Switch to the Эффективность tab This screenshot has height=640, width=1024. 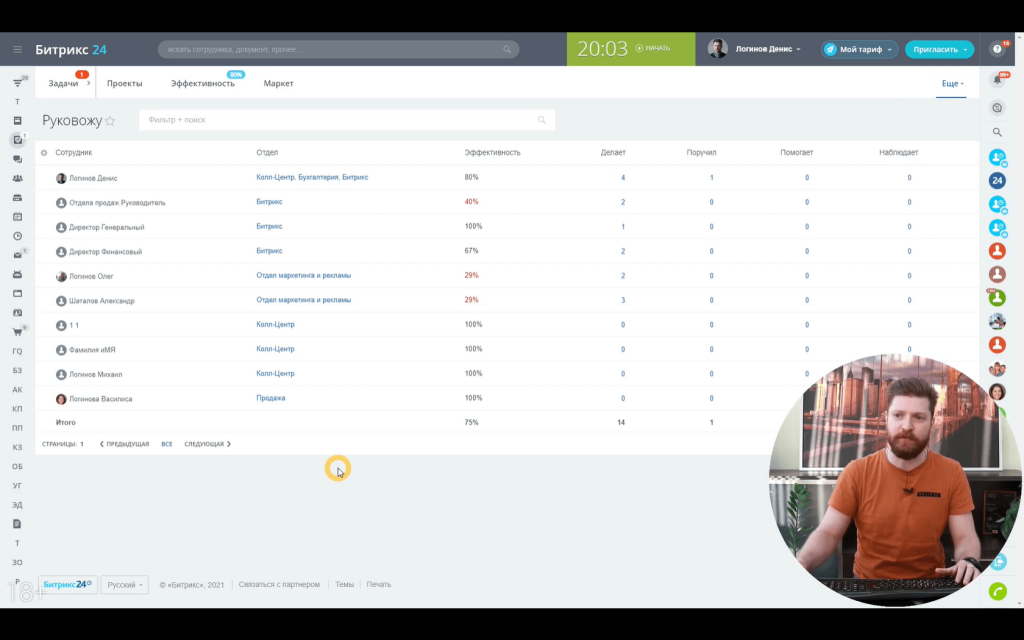tap(202, 84)
